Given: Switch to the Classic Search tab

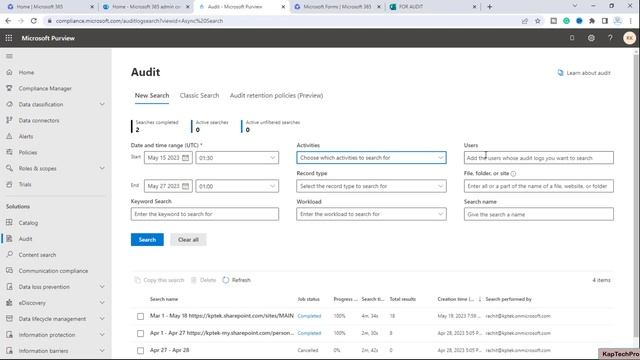Looking at the screenshot, I should (x=199, y=96).
